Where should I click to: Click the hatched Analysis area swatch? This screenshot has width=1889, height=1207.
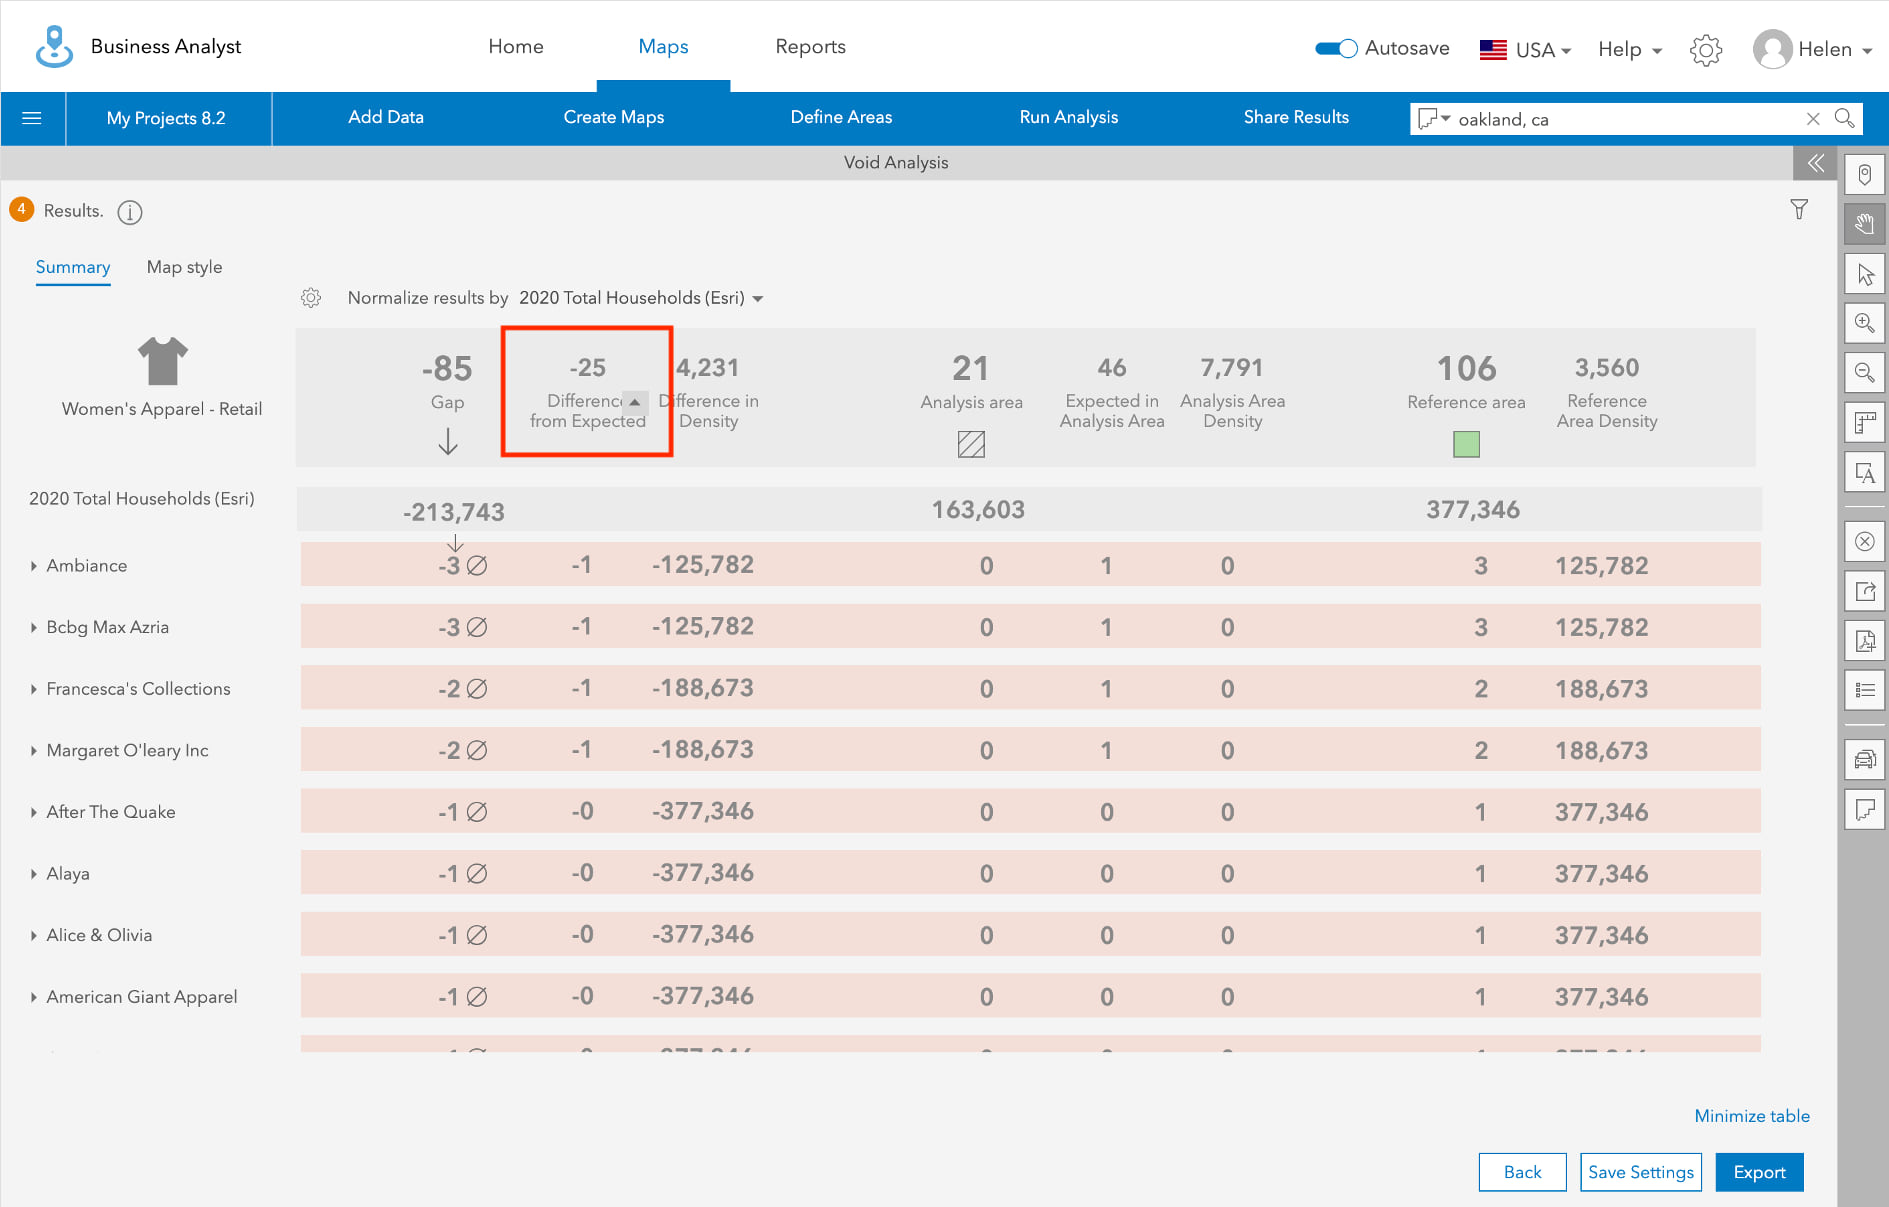pos(971,444)
